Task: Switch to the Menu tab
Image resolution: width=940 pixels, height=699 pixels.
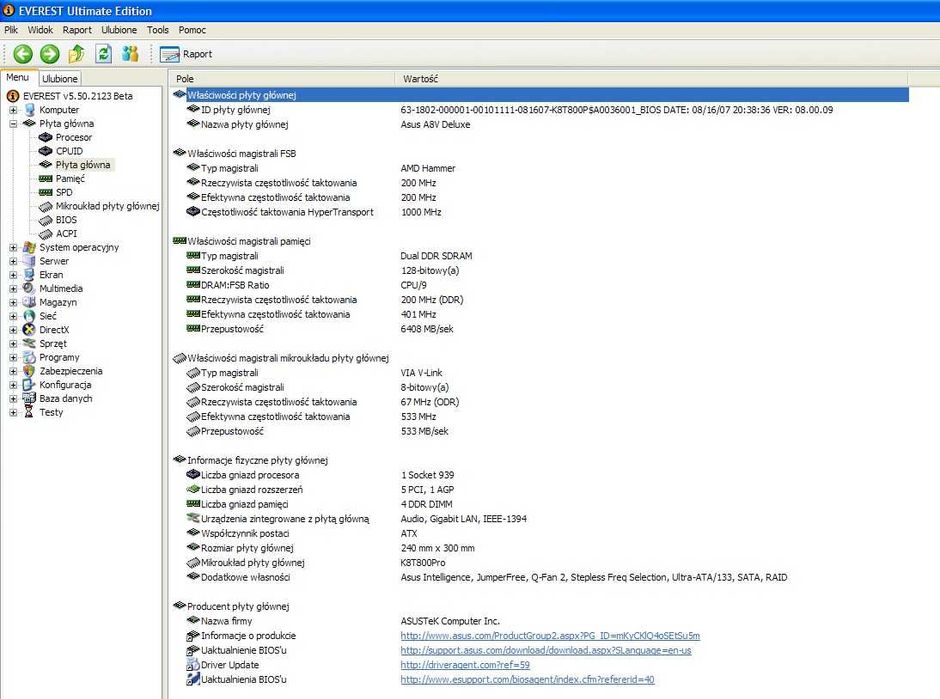Action: 18,77
